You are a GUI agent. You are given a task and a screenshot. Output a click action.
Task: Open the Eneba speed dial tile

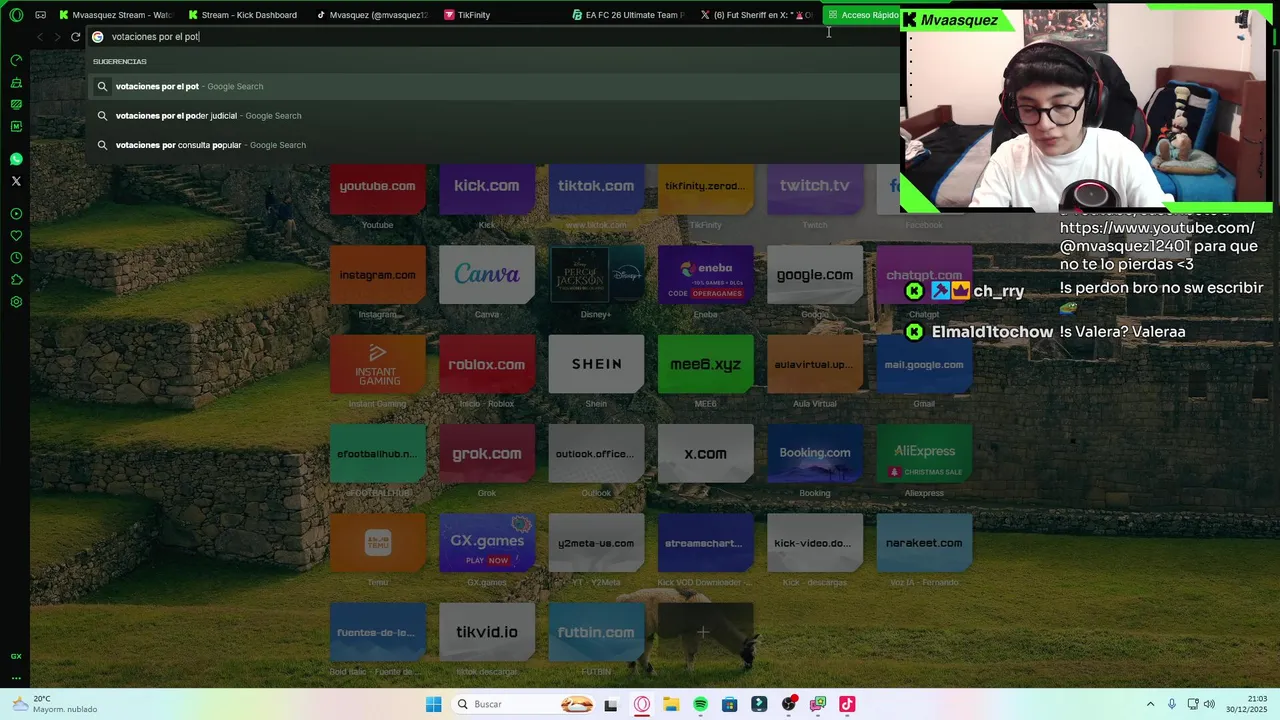click(705, 275)
